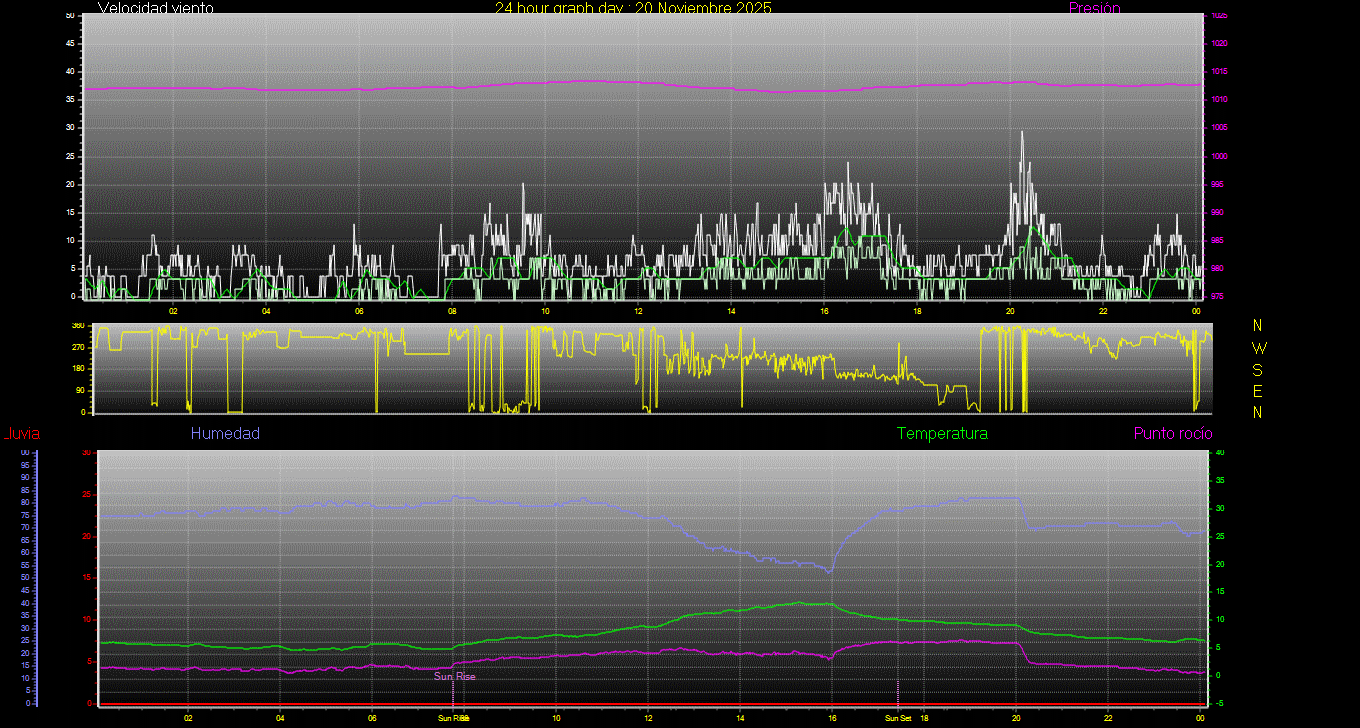Select the blue "Humedad" legend label
Image resolution: width=1360 pixels, height=728 pixels.
pyautogui.click(x=225, y=434)
